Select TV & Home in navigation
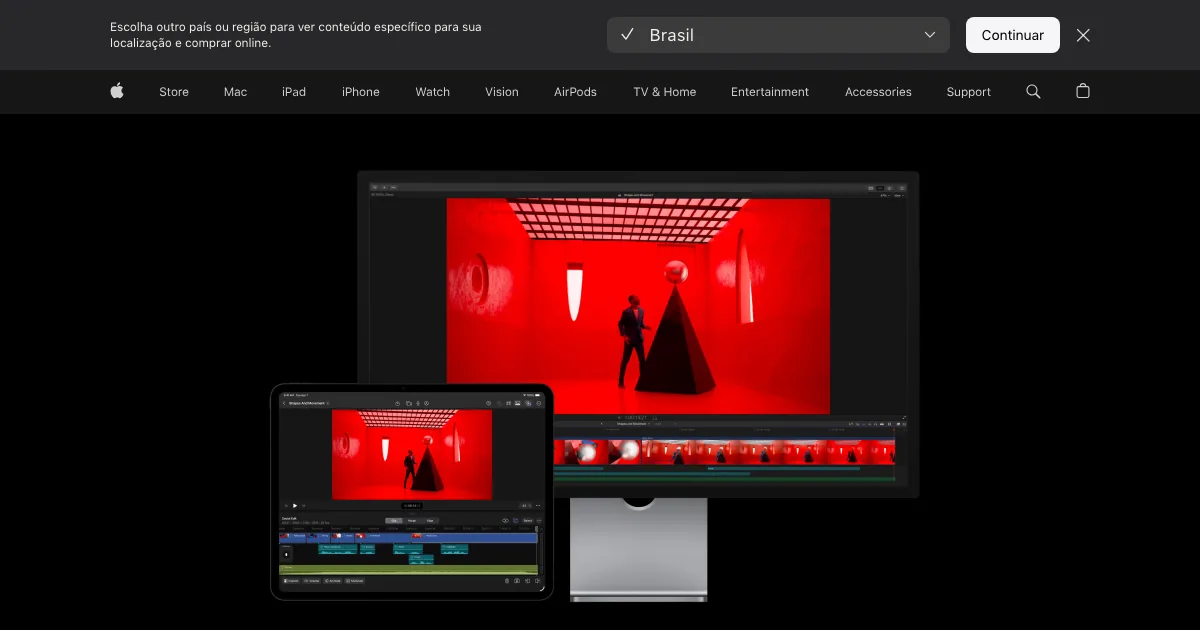1200x630 pixels. 664,91
